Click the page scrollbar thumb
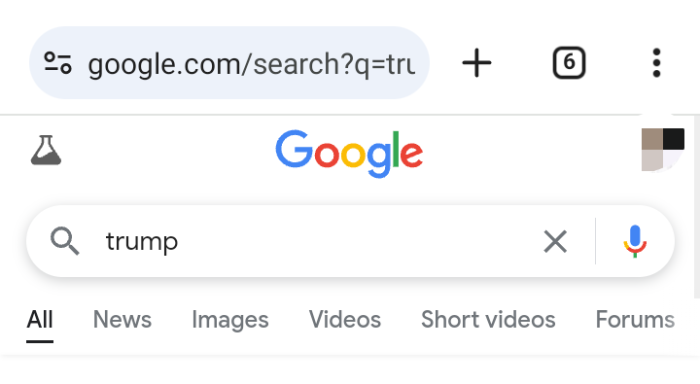The height and width of the screenshot is (384, 700). [697, 206]
